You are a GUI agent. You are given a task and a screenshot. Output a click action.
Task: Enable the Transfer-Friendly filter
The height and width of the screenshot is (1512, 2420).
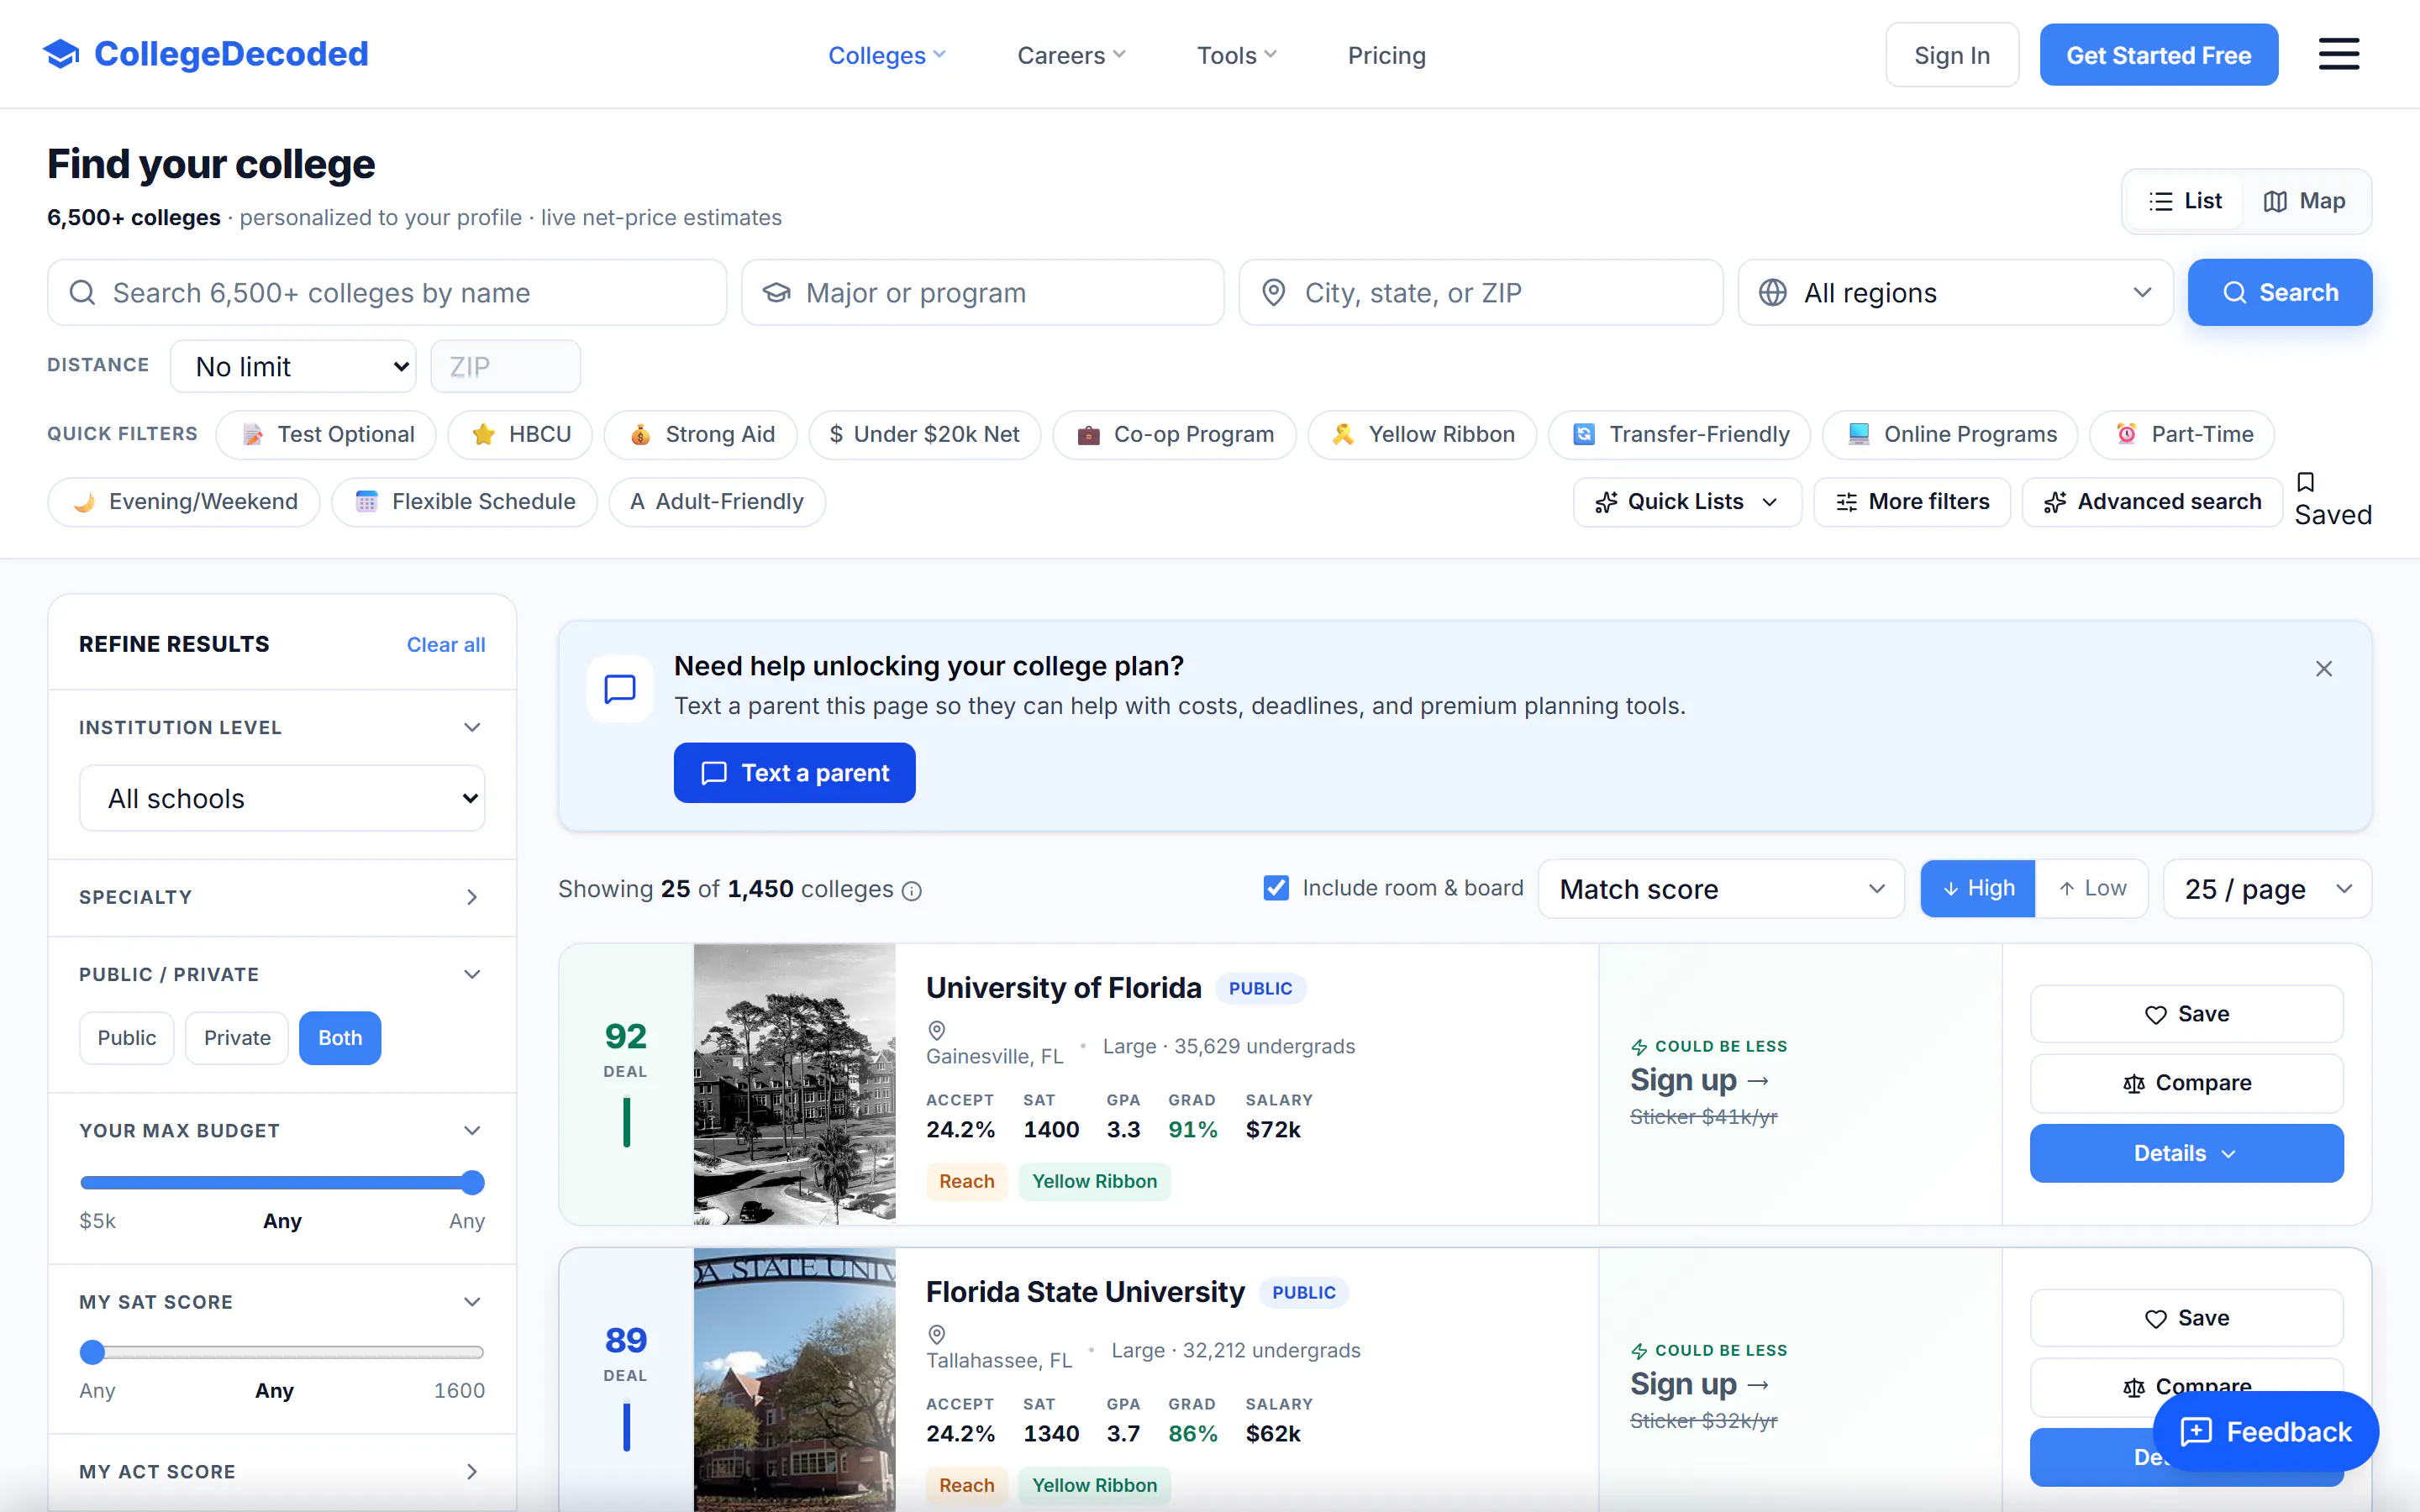click(1679, 434)
